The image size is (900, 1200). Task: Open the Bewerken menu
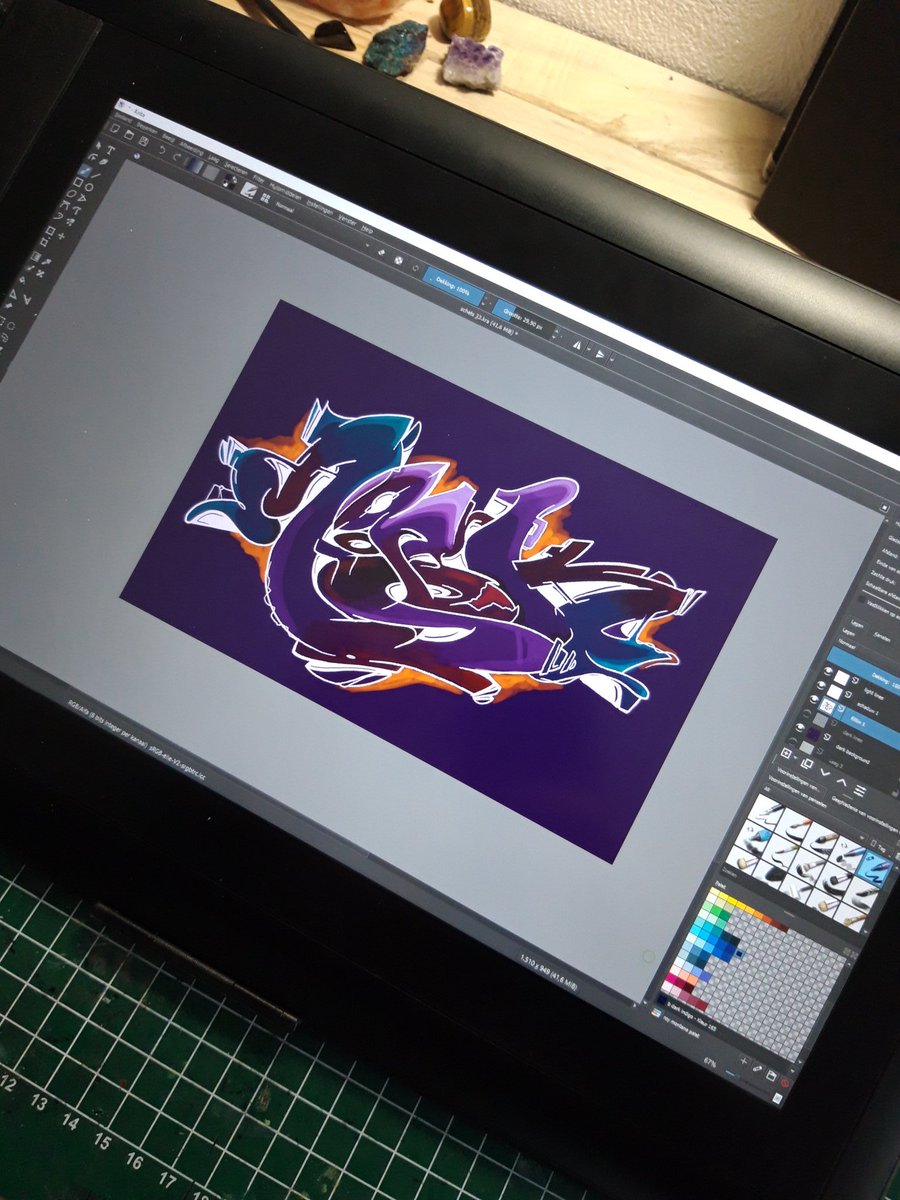[x=147, y=127]
